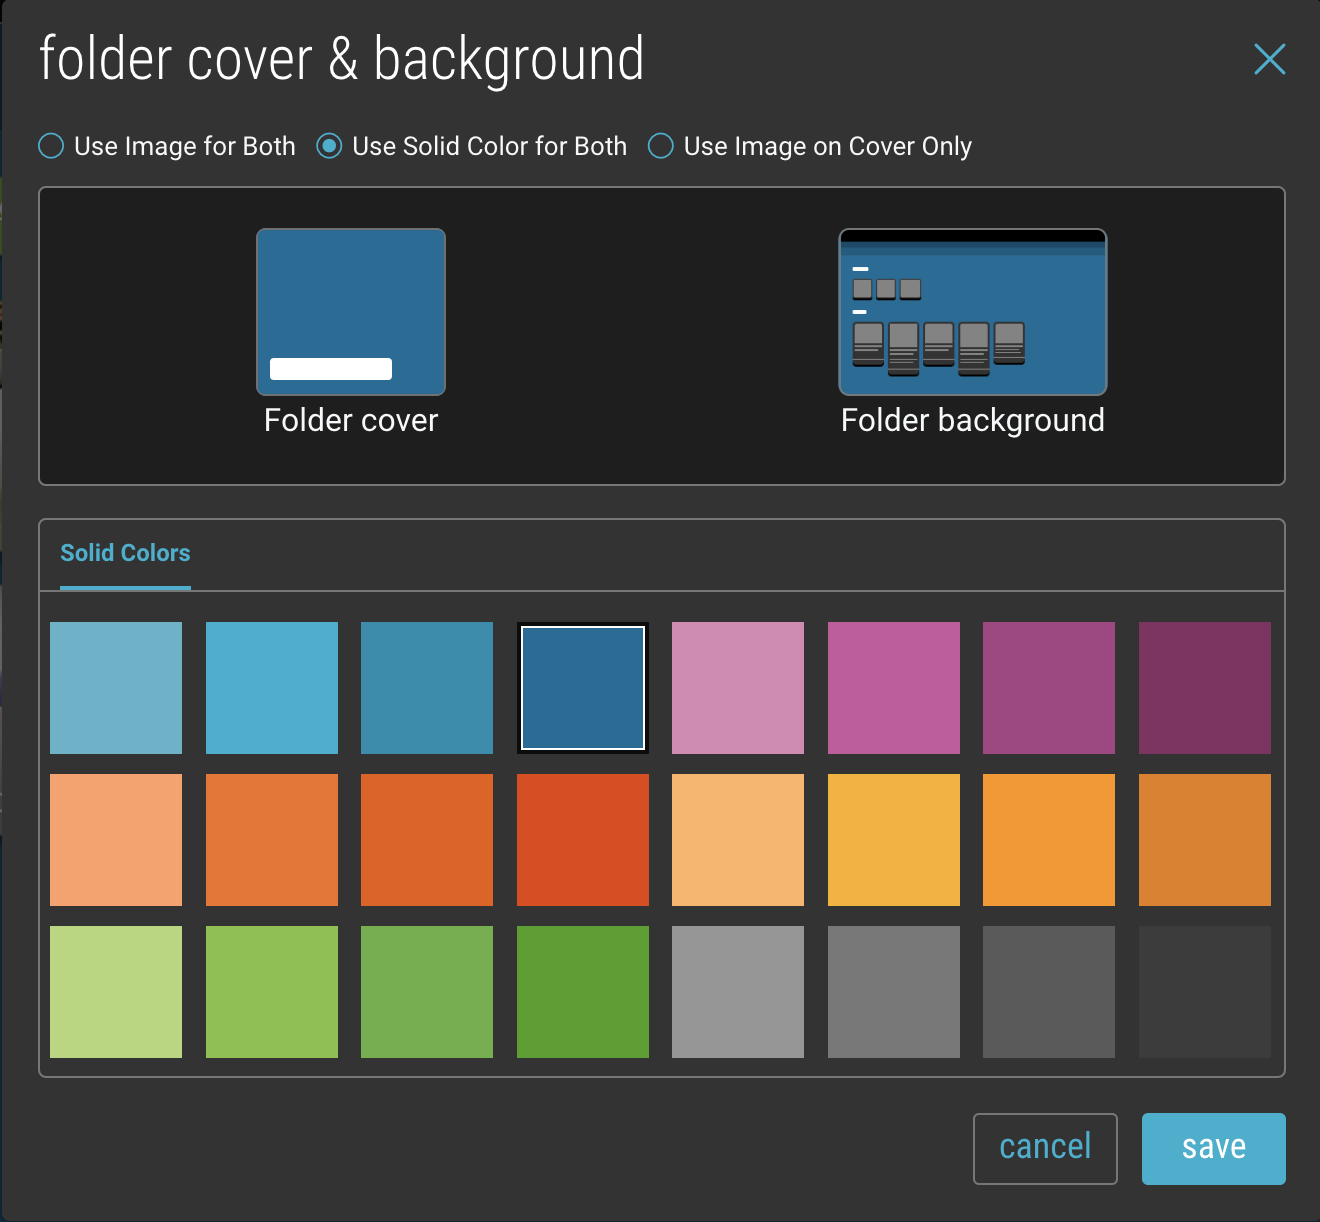Select the currently highlighted dark blue swatch
The image size is (1320, 1222).
583,687
